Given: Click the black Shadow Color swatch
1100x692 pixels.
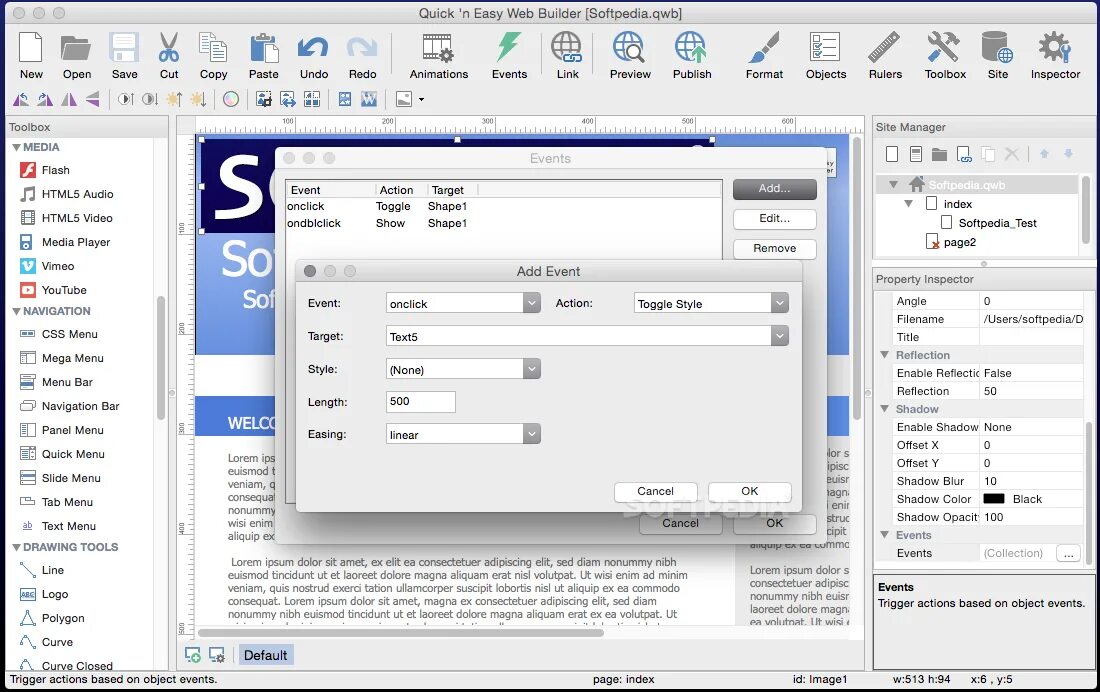Looking at the screenshot, I should [x=993, y=499].
